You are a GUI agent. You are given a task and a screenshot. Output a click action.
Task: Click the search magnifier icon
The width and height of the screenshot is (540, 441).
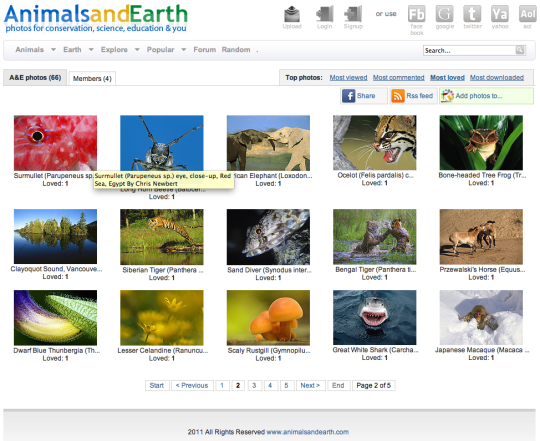[520, 50]
